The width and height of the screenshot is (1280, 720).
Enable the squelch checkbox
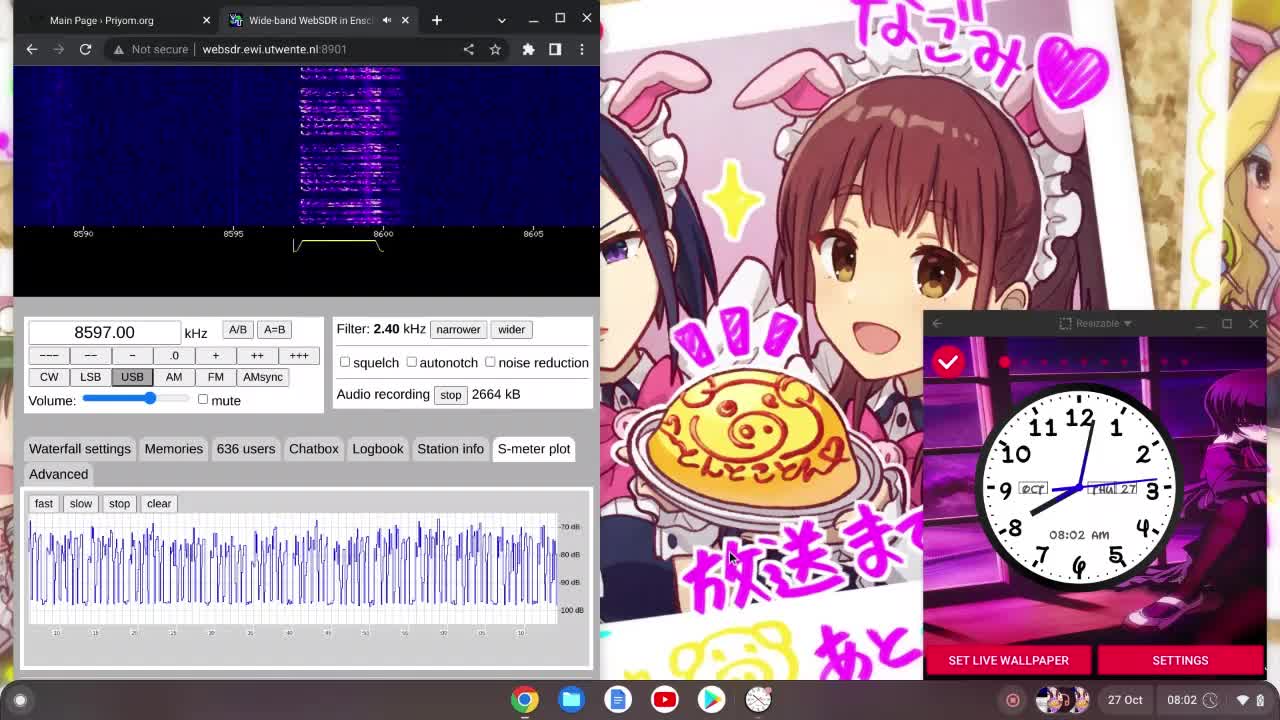coord(345,362)
